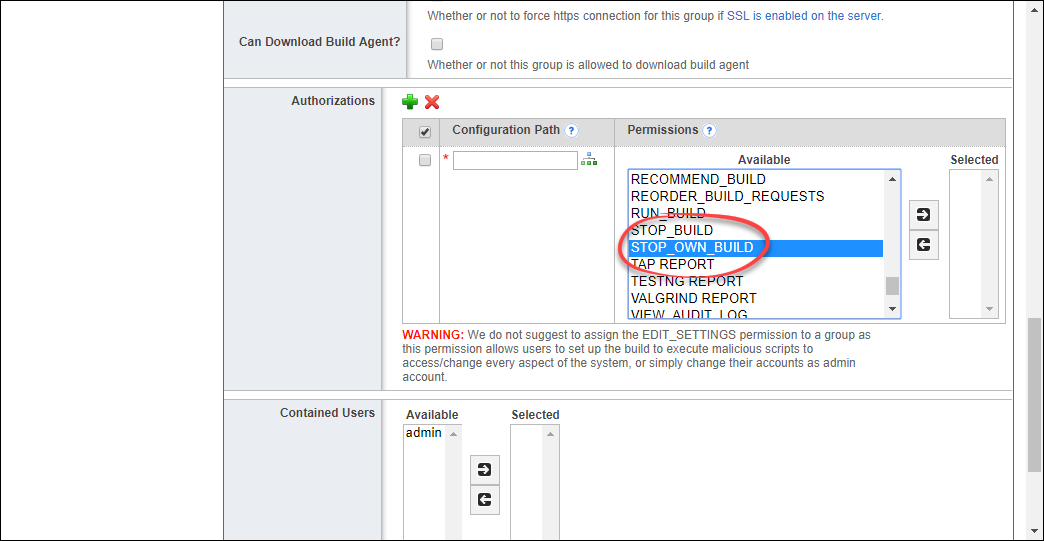Screen dimensions: 1044x541
Task: Check the authorization row checkbox
Action: [x=425, y=160]
